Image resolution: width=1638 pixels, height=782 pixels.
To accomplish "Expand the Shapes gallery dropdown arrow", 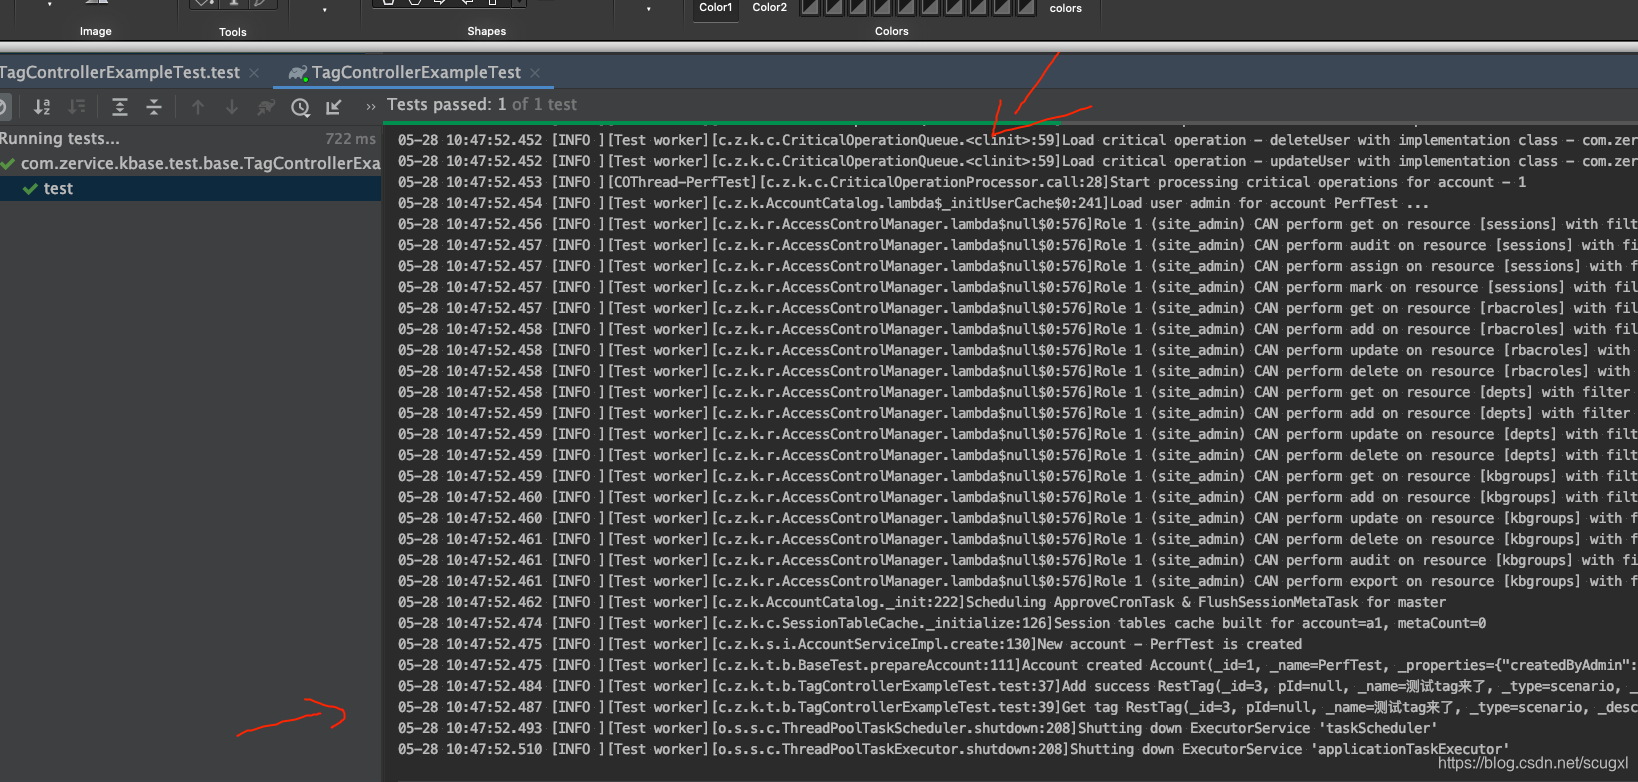I will point(519,3).
